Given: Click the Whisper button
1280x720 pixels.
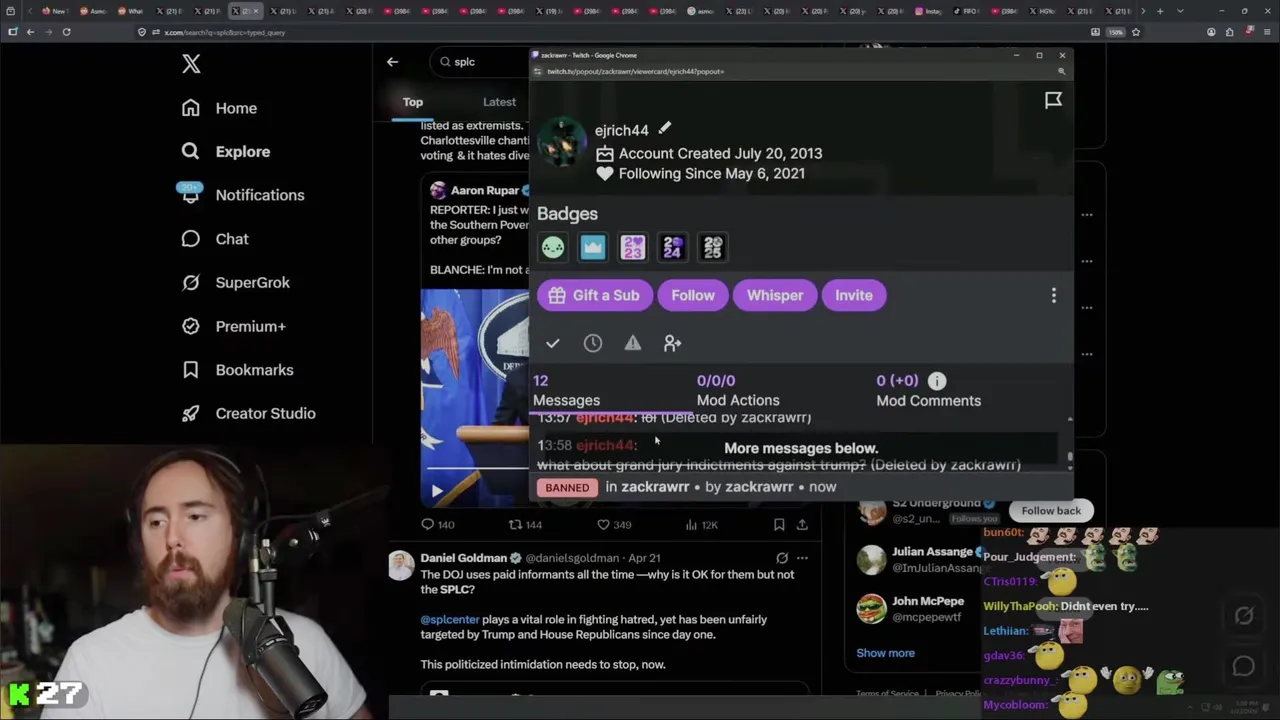Looking at the screenshot, I should click(775, 295).
